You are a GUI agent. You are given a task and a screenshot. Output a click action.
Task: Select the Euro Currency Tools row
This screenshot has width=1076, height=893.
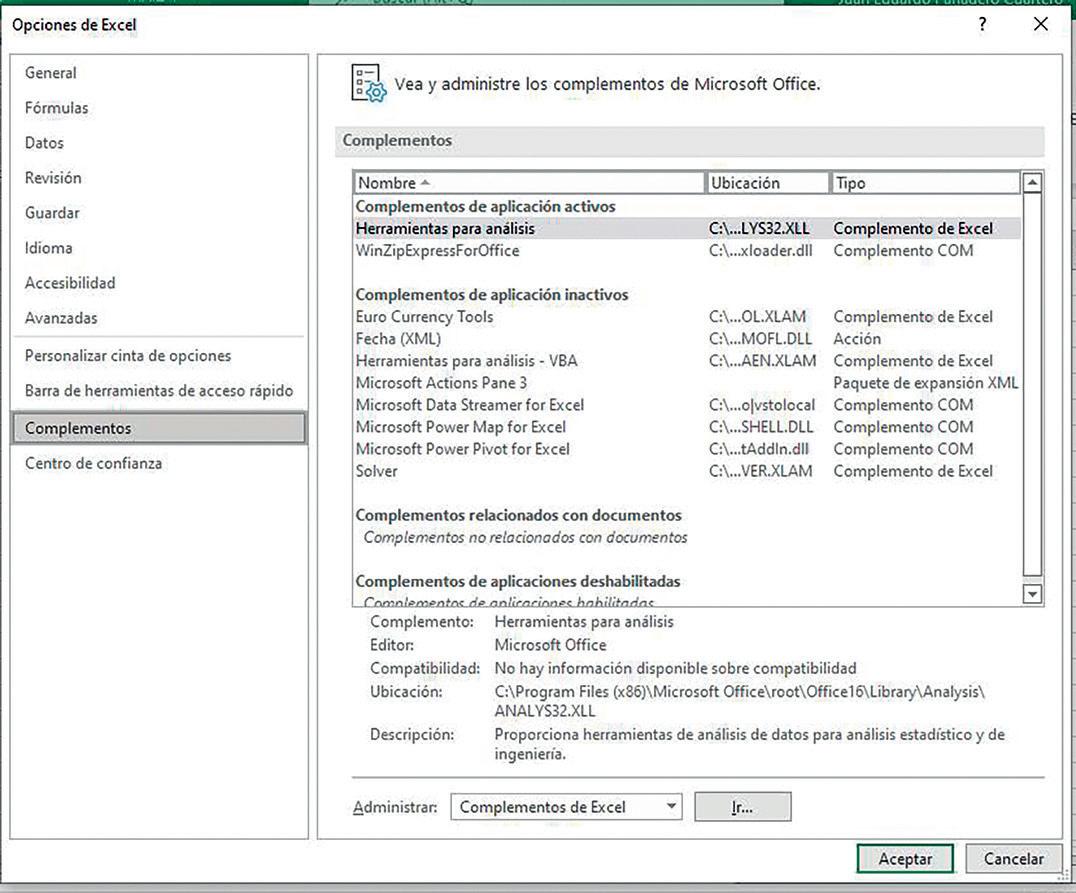687,316
